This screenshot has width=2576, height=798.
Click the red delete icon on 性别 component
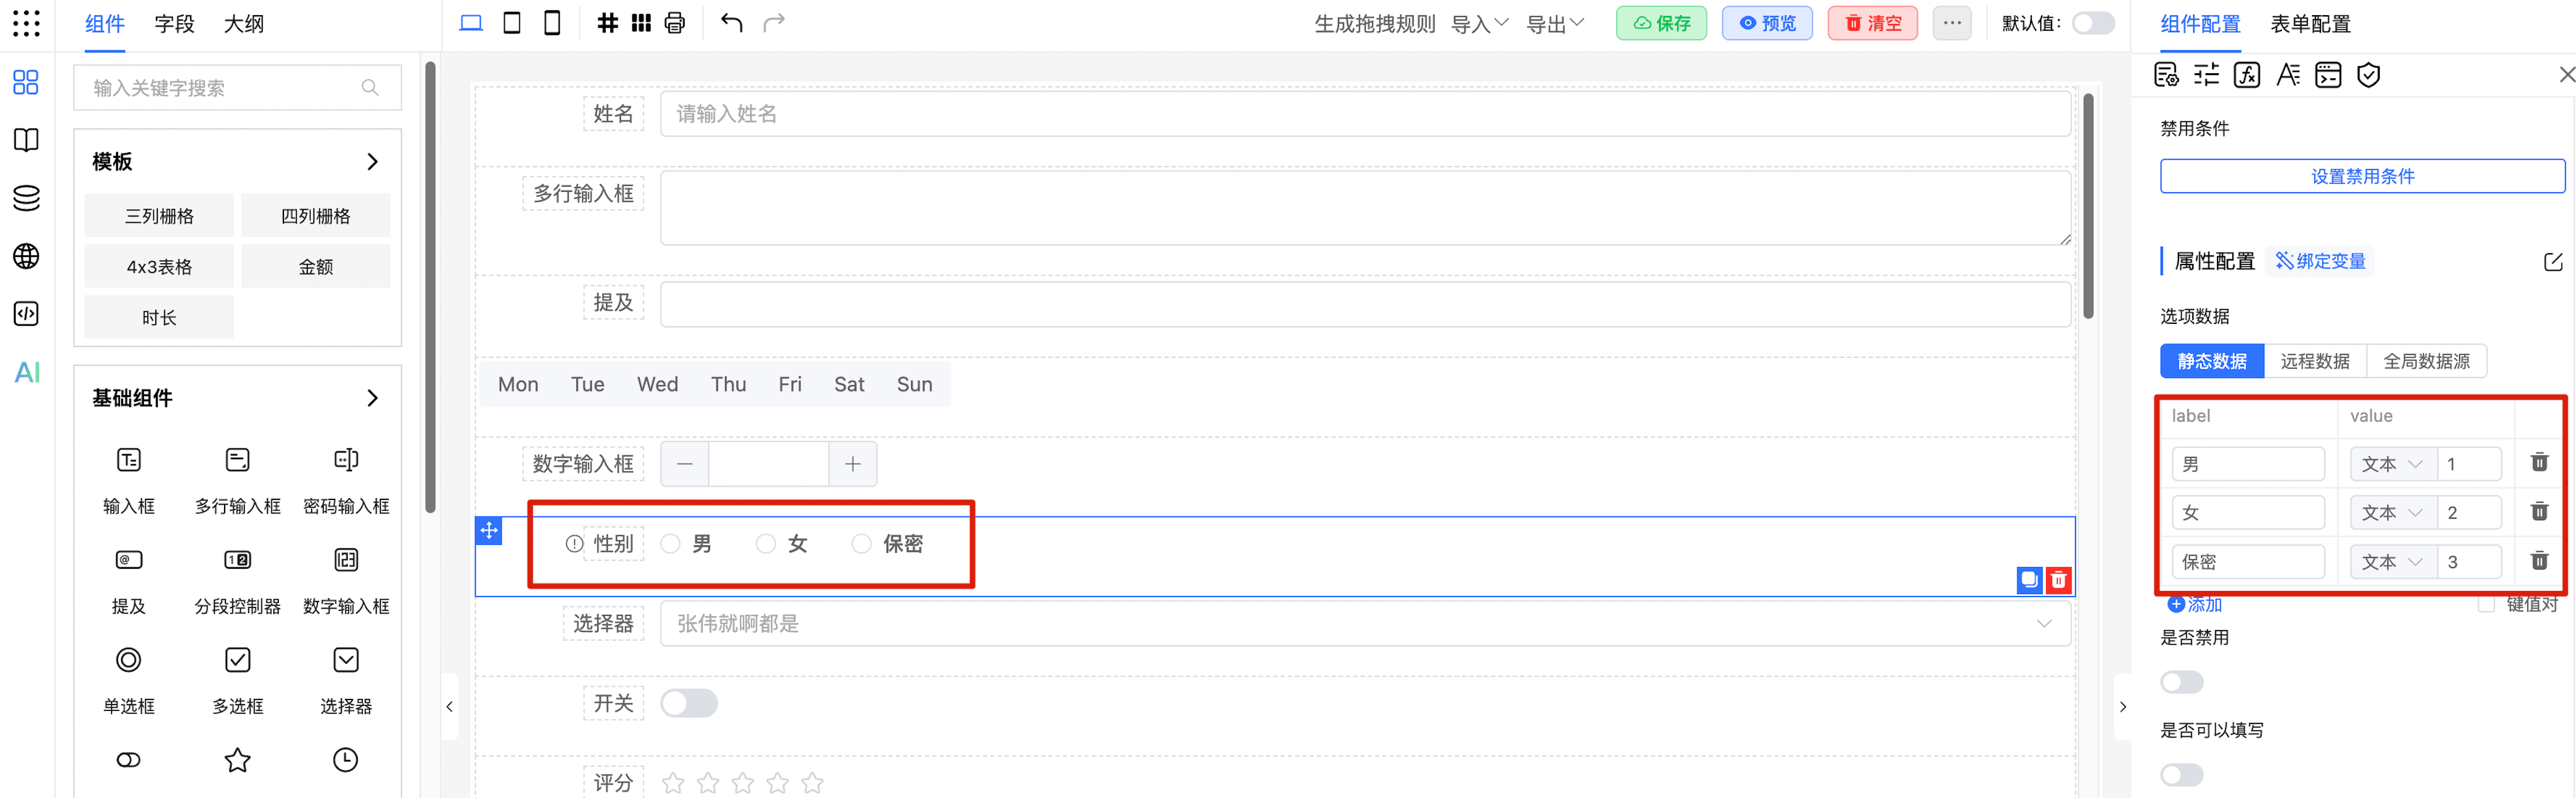2058,579
